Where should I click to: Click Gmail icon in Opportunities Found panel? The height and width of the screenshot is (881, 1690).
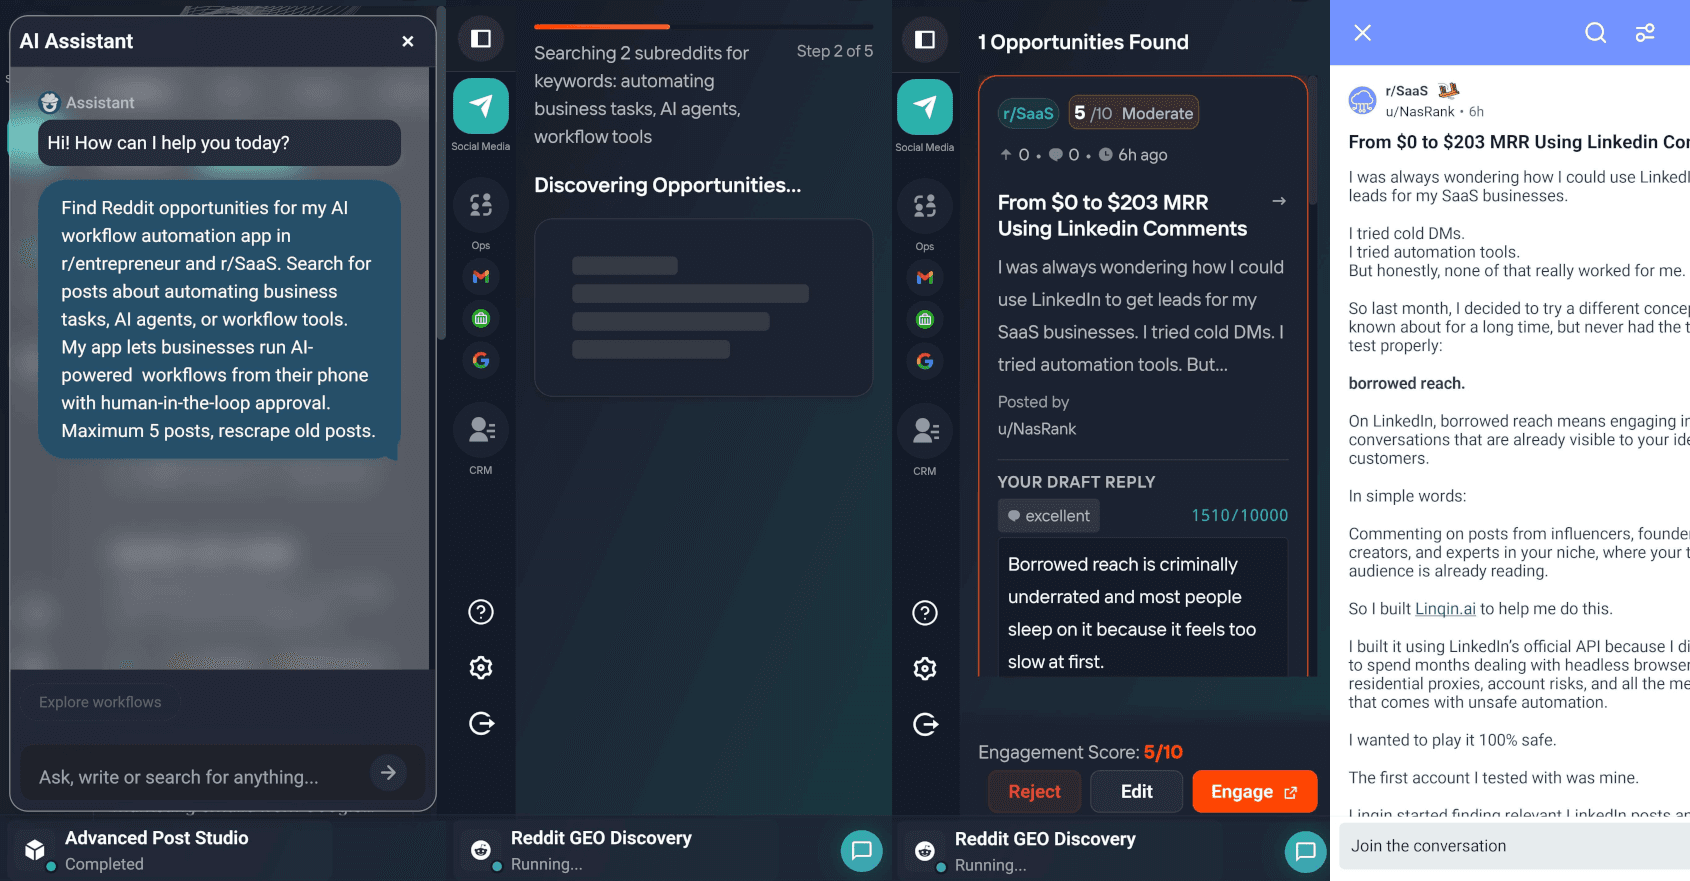(925, 277)
